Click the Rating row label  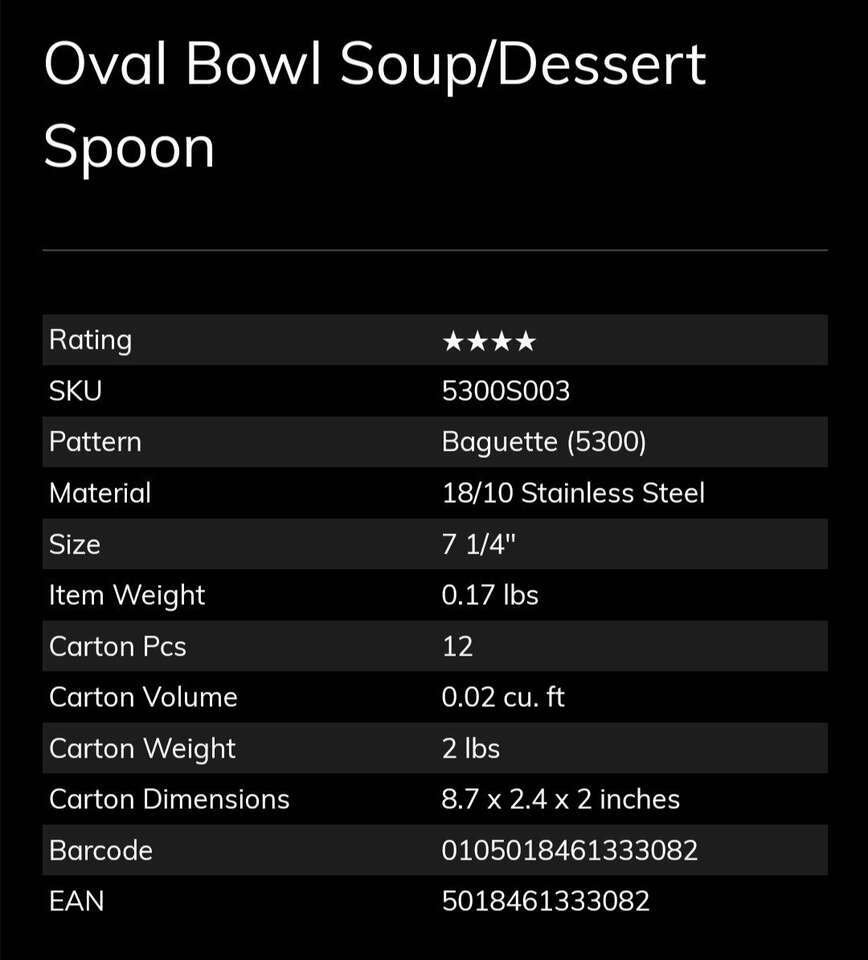(90, 340)
